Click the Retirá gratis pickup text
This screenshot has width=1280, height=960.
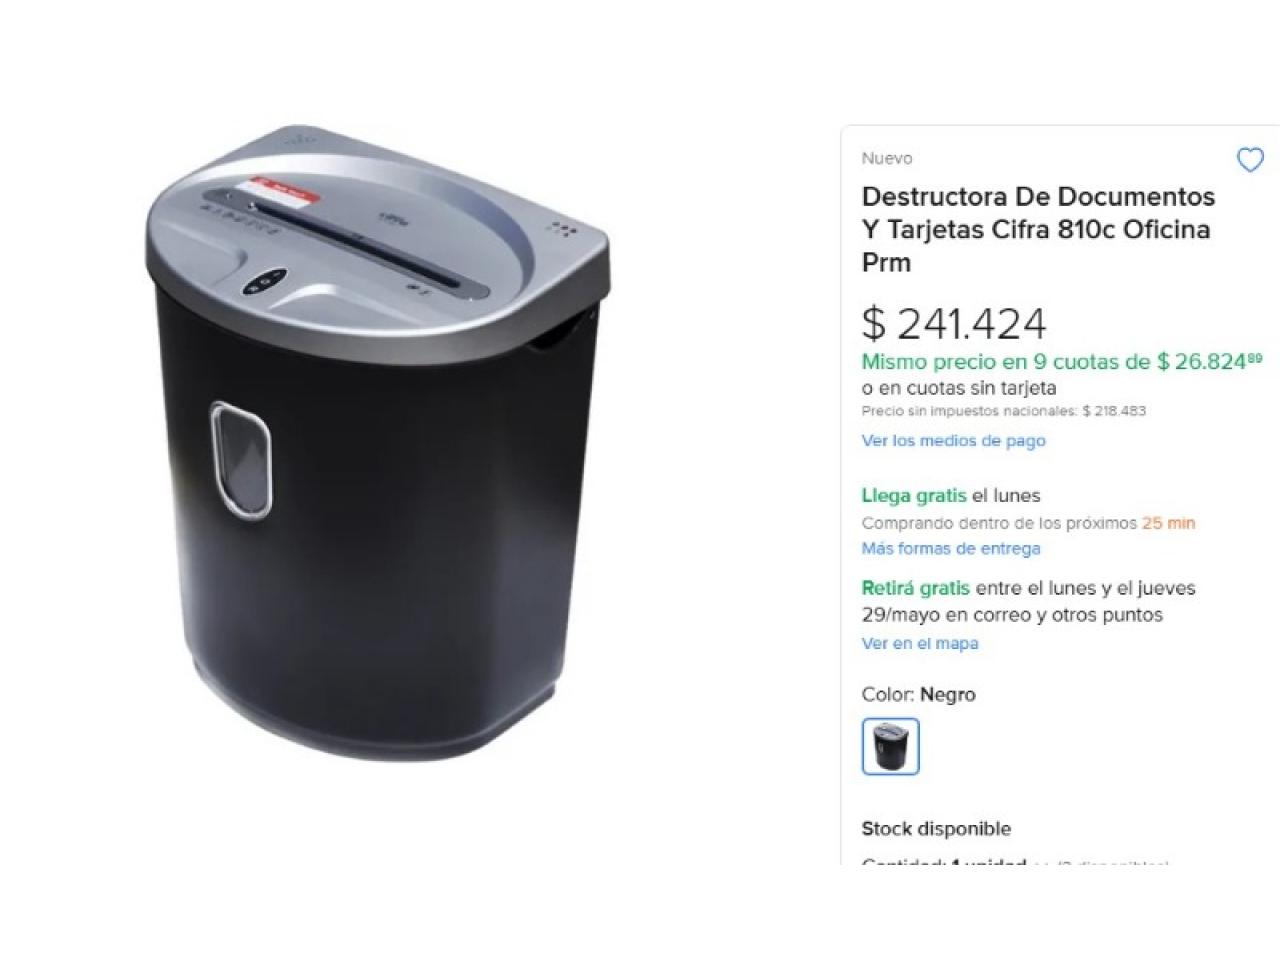[1028, 601]
